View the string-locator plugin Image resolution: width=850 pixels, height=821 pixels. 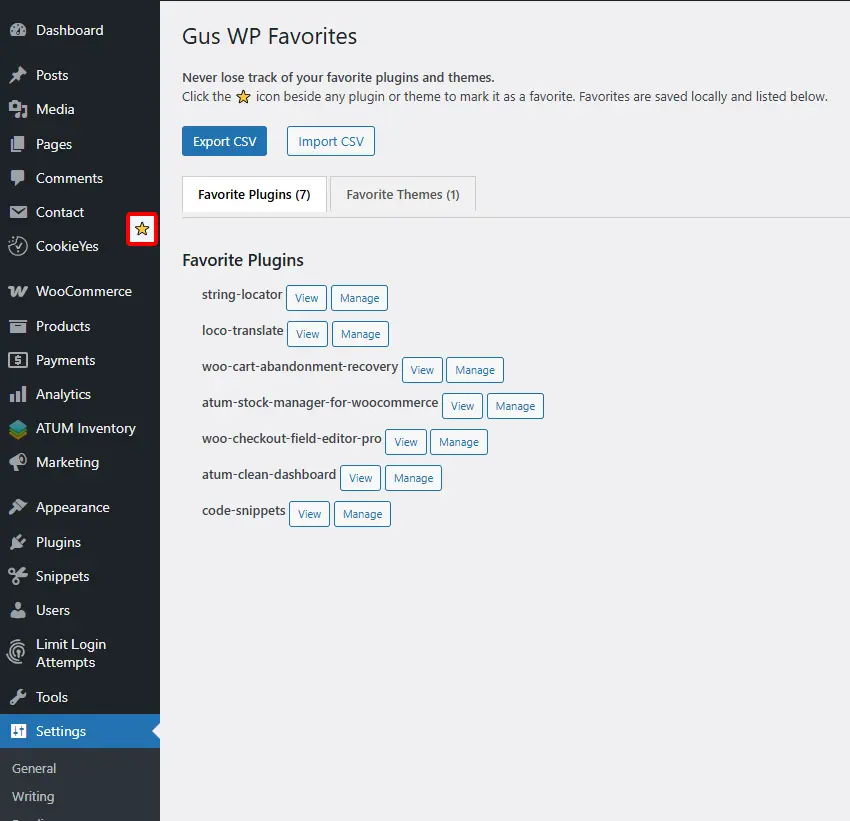tap(306, 298)
